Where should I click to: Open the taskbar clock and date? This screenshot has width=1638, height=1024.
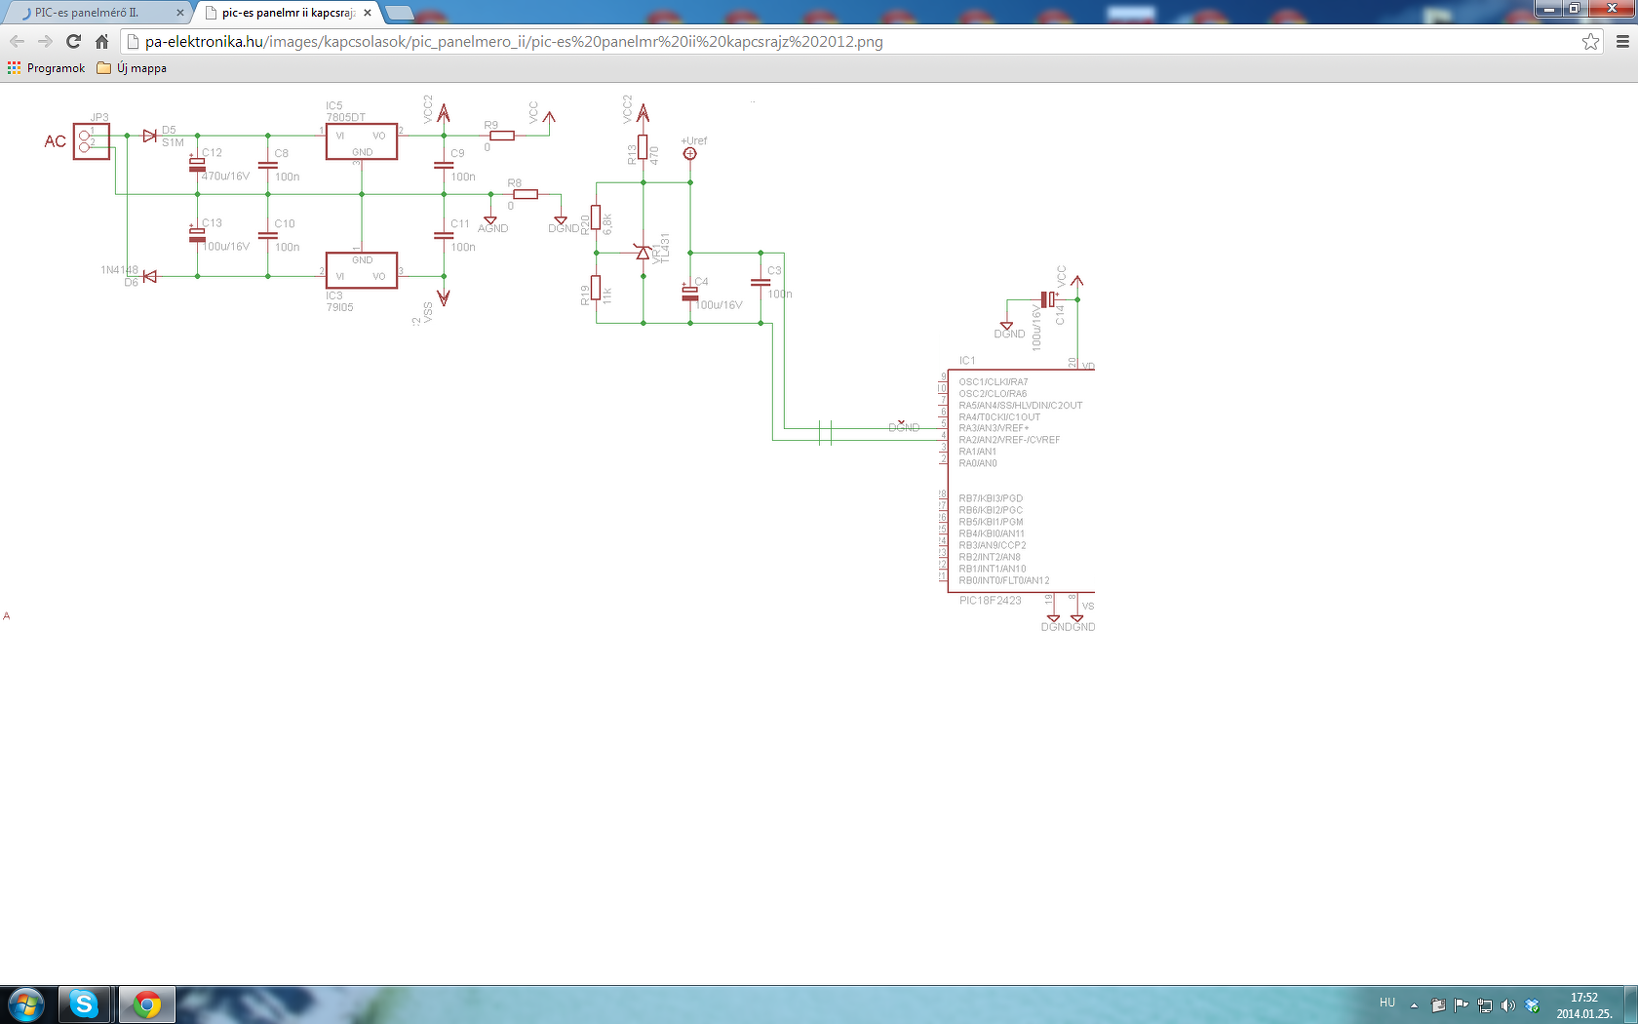1584,1005
